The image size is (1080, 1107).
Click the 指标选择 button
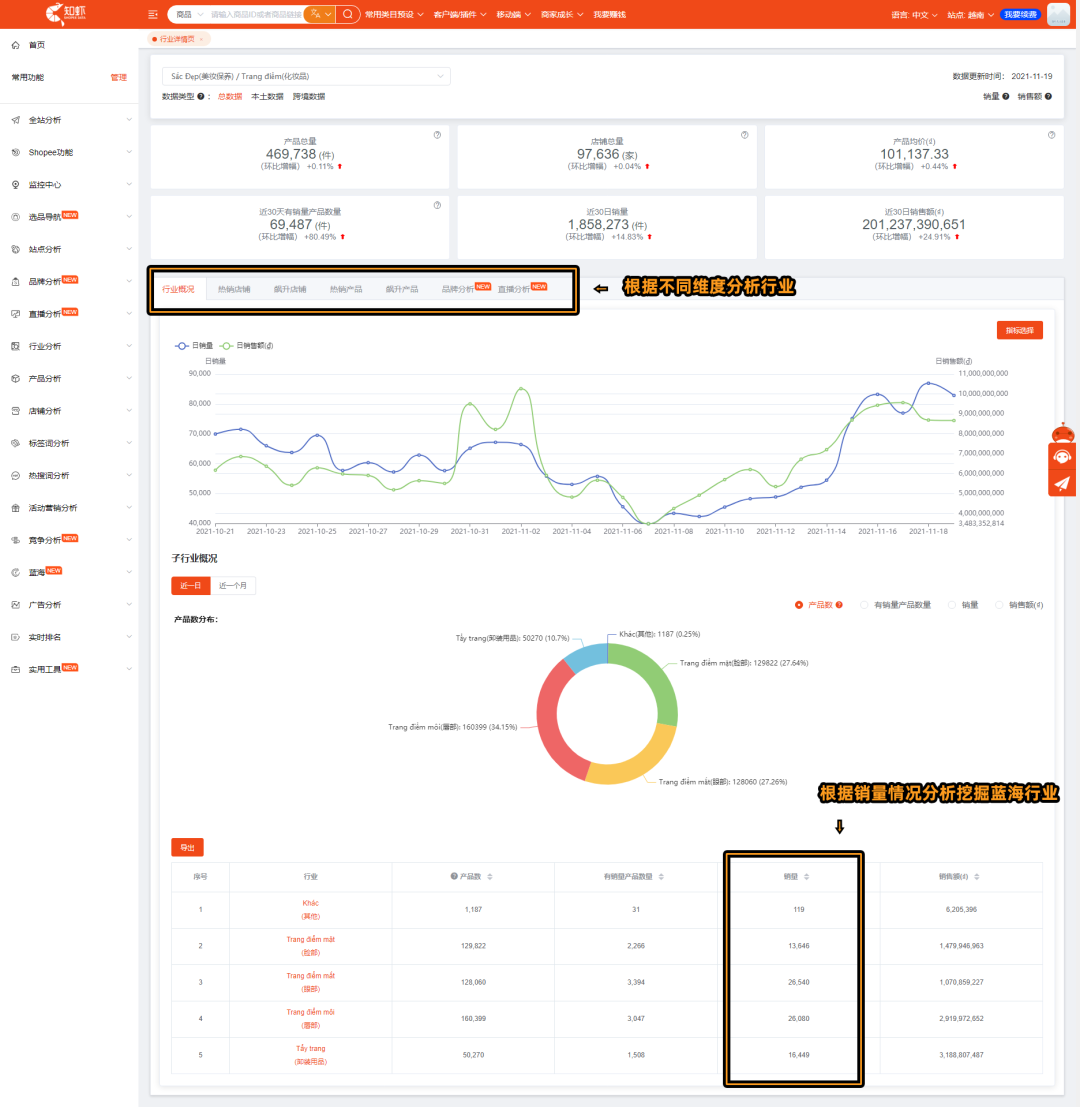[1019, 330]
